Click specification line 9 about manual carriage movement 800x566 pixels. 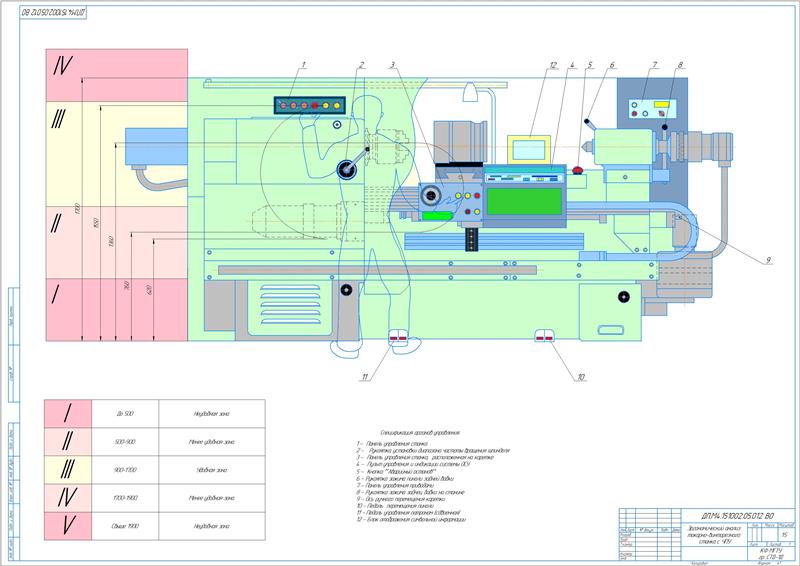[402, 499]
